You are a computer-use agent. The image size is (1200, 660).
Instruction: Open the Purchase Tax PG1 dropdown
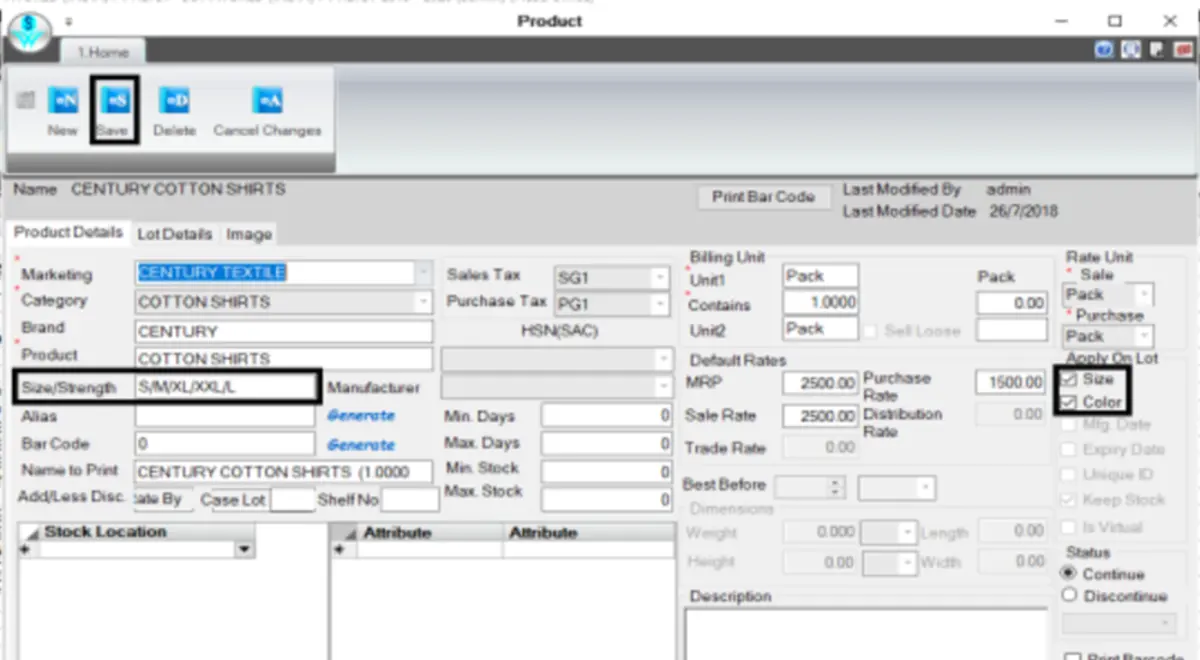tap(660, 304)
